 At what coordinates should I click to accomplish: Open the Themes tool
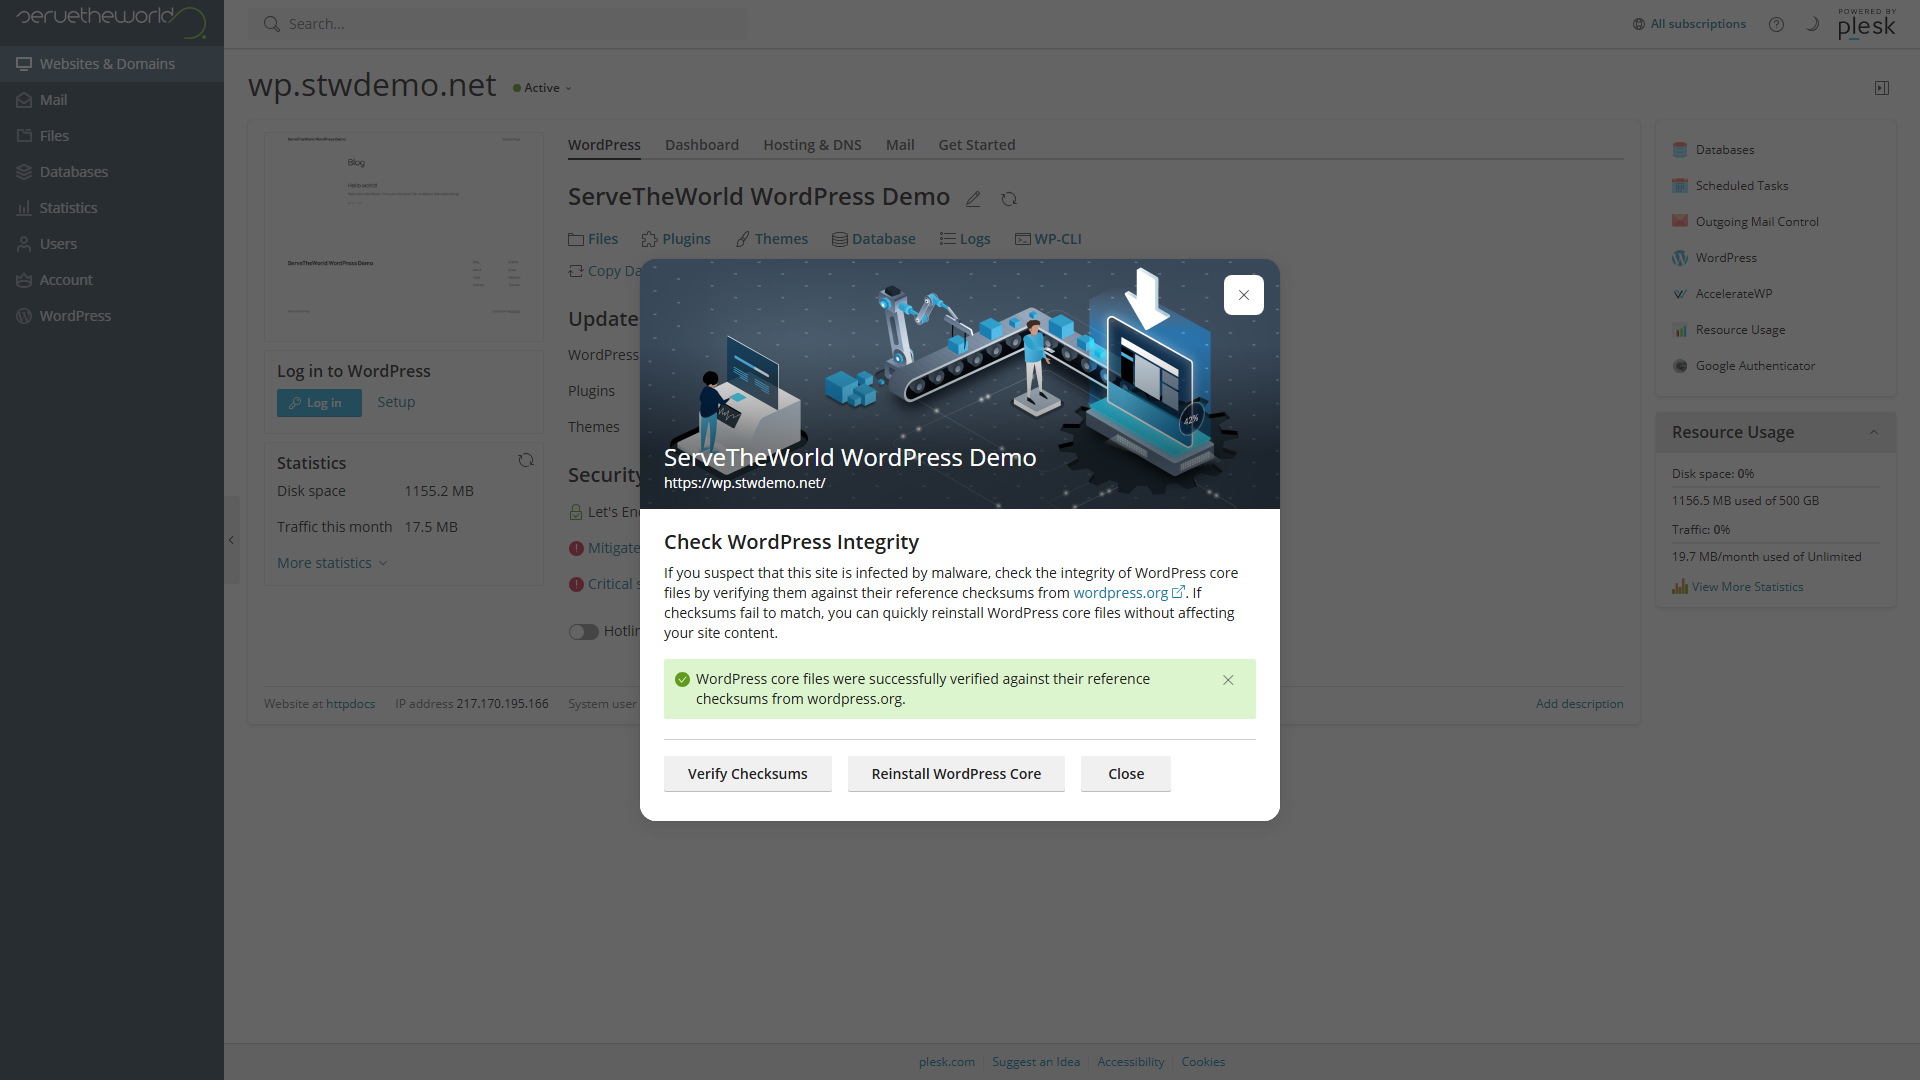point(771,239)
